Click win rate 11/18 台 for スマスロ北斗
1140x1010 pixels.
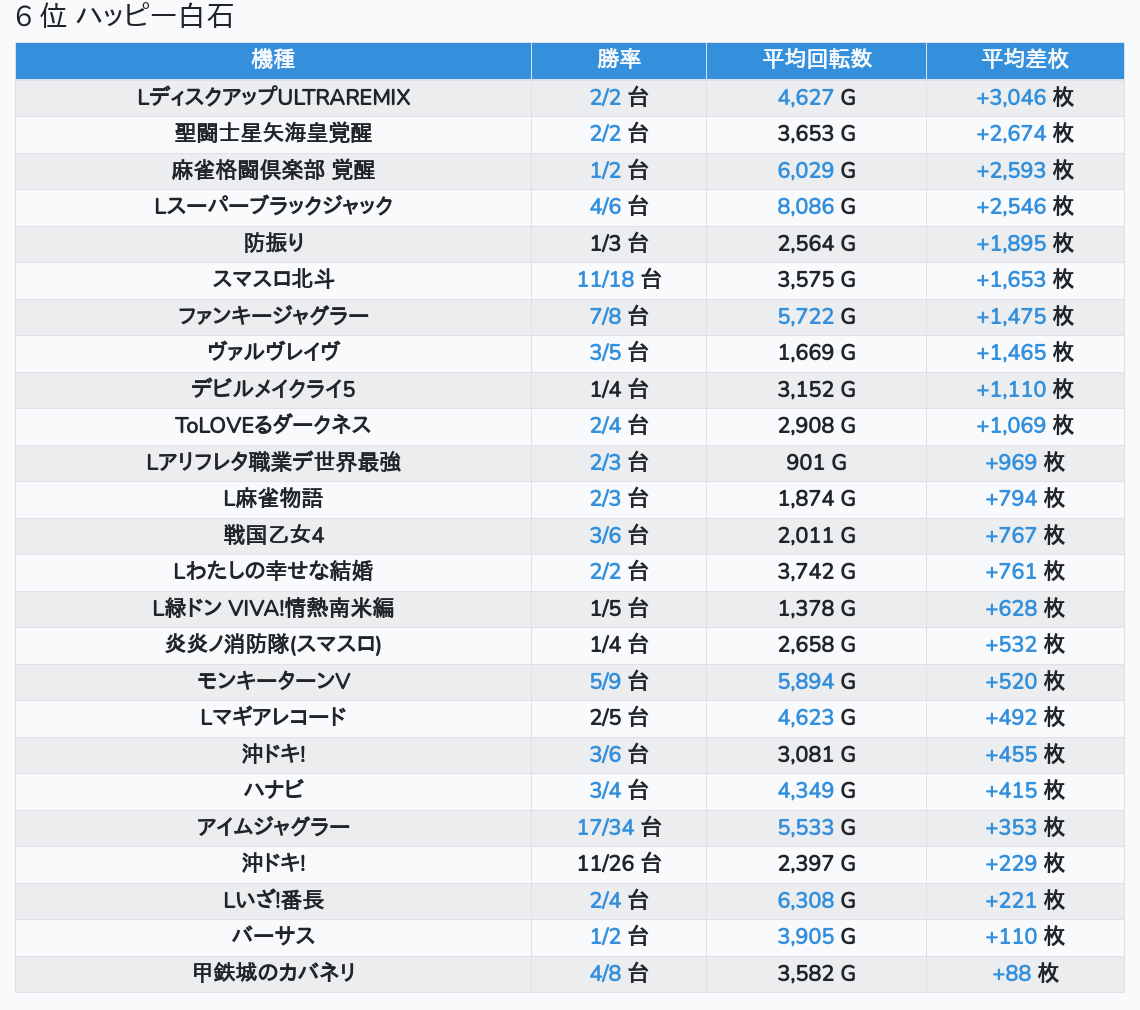click(x=619, y=279)
